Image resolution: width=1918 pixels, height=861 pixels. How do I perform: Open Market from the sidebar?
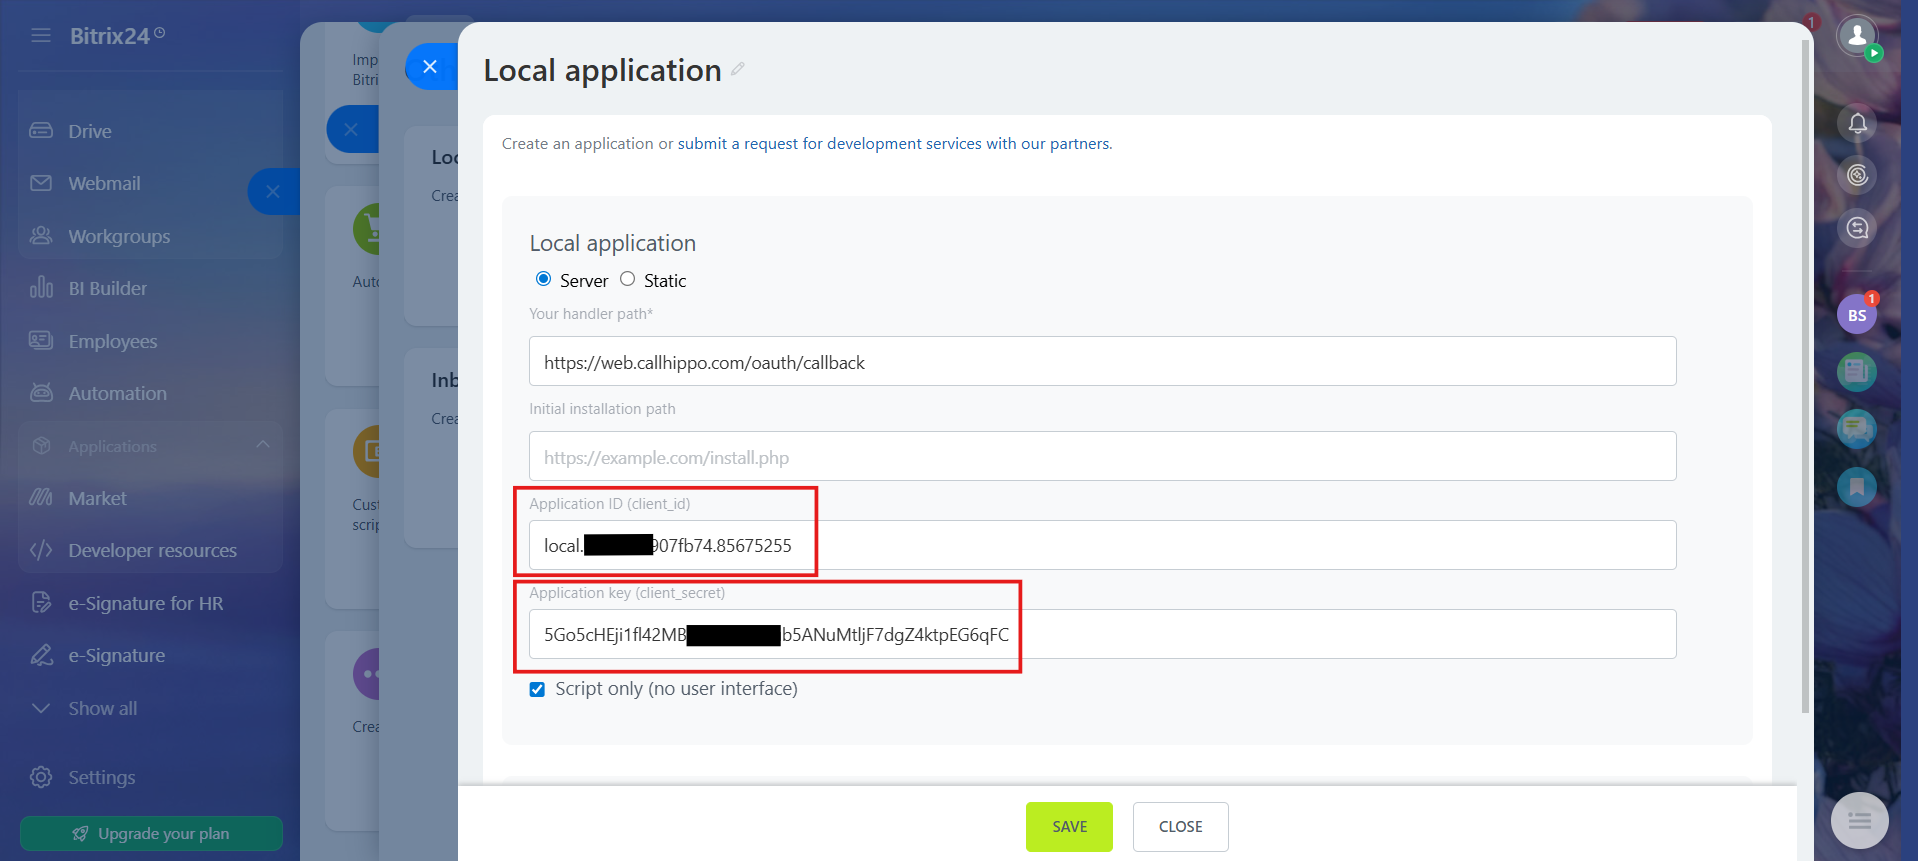pyautogui.click(x=97, y=499)
